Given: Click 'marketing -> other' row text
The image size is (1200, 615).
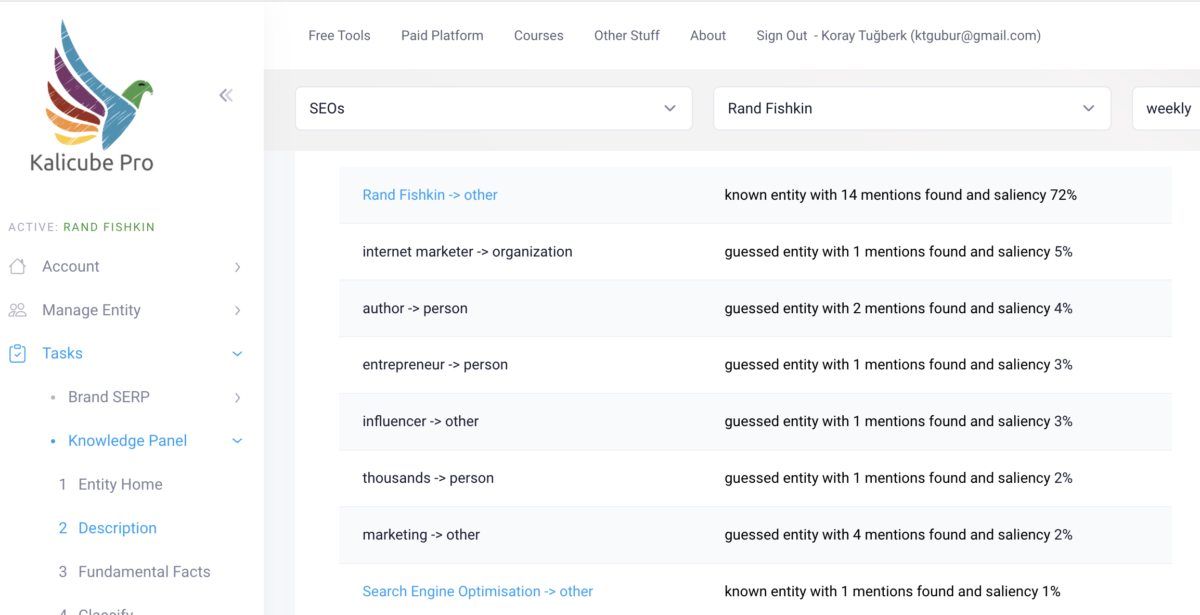Looking at the screenshot, I should point(421,535).
